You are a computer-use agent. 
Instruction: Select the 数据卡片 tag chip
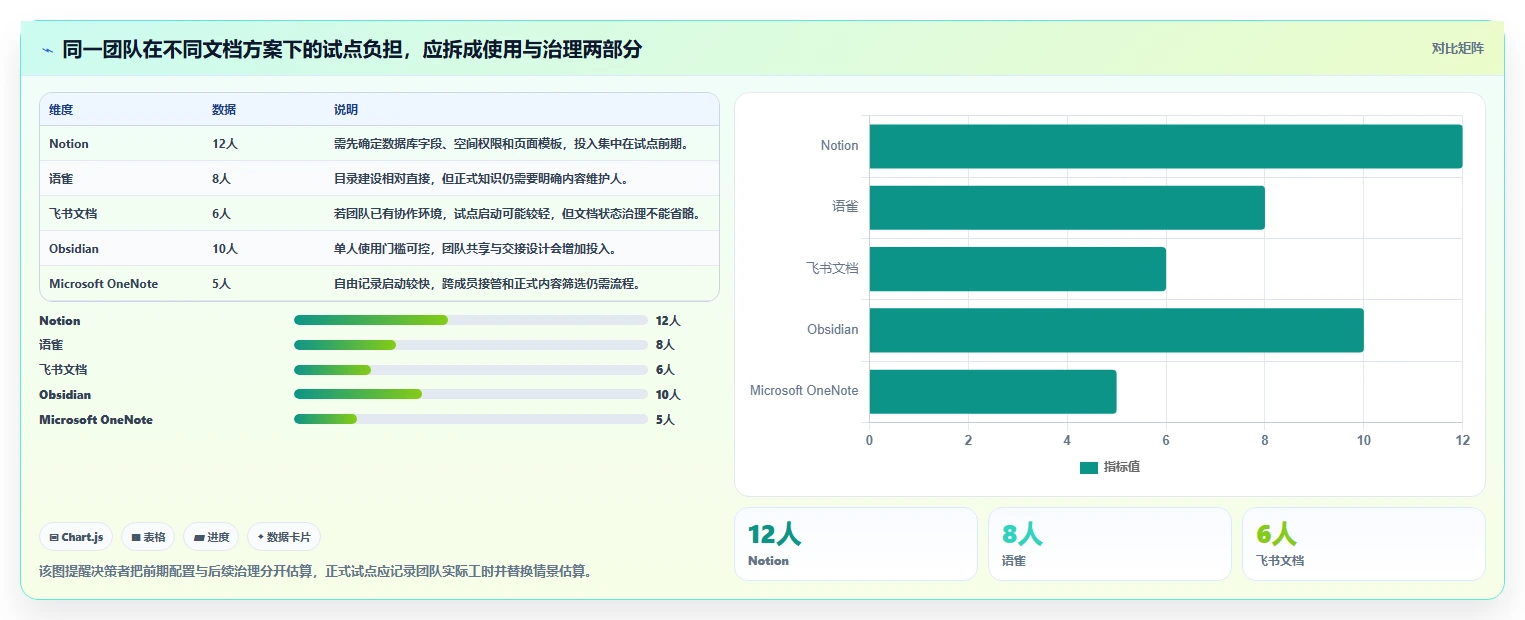[x=284, y=537]
